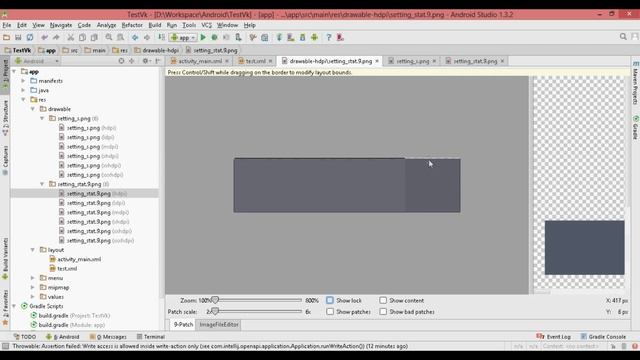The image size is (640, 360).
Task: Click the Make Project icon
Action: (x=161, y=38)
